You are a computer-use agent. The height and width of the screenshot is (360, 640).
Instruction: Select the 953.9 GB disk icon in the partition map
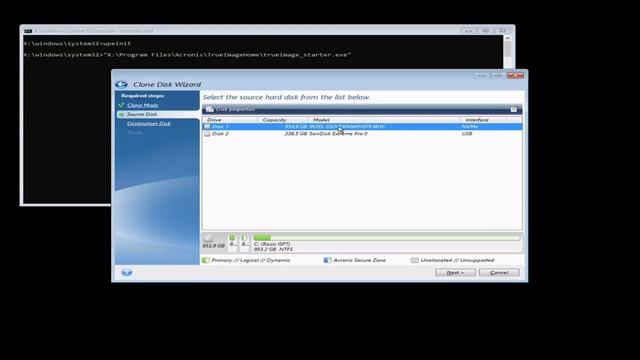click(x=208, y=238)
